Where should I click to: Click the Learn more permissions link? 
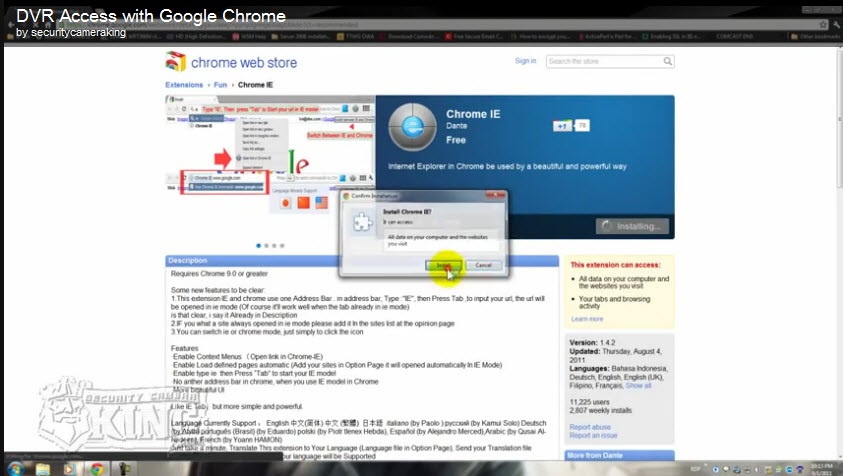click(x=587, y=319)
